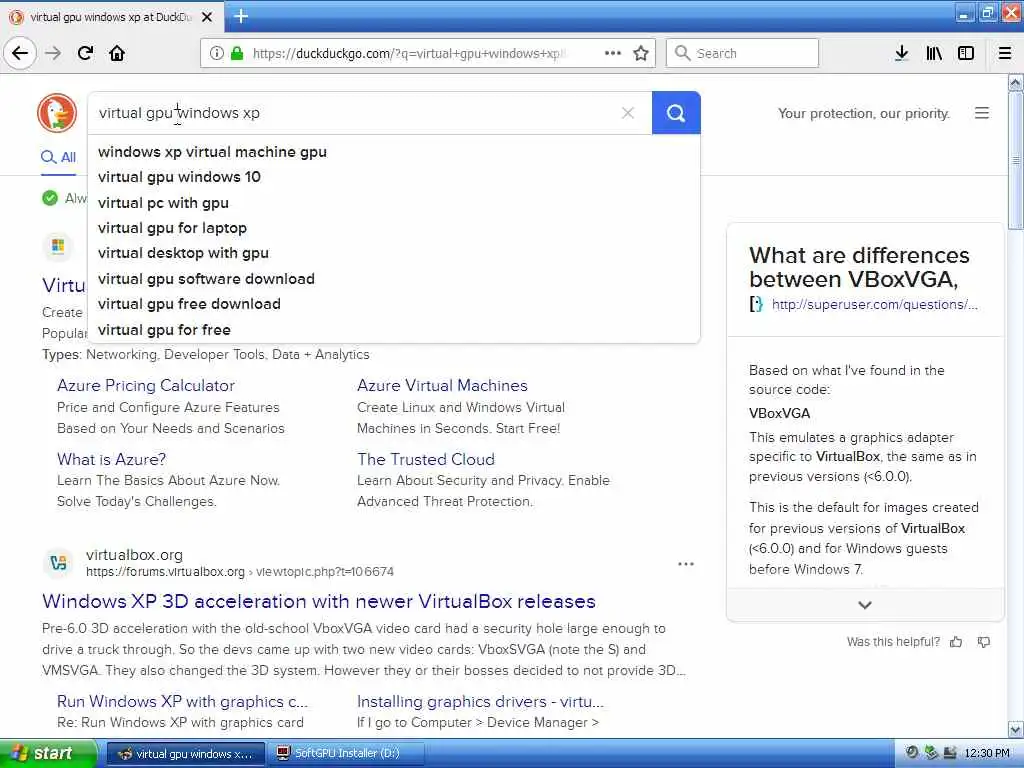Open the Library bookshelf icon

[x=934, y=53]
